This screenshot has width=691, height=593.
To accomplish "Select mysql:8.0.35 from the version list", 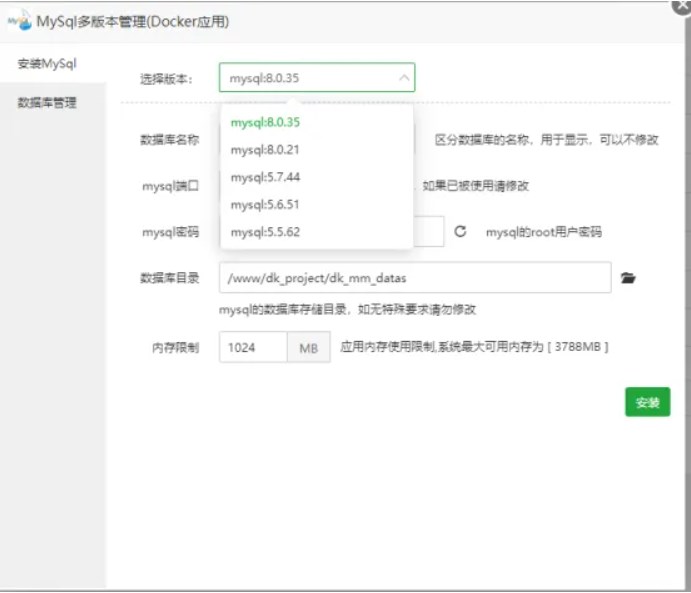I will 266,123.
